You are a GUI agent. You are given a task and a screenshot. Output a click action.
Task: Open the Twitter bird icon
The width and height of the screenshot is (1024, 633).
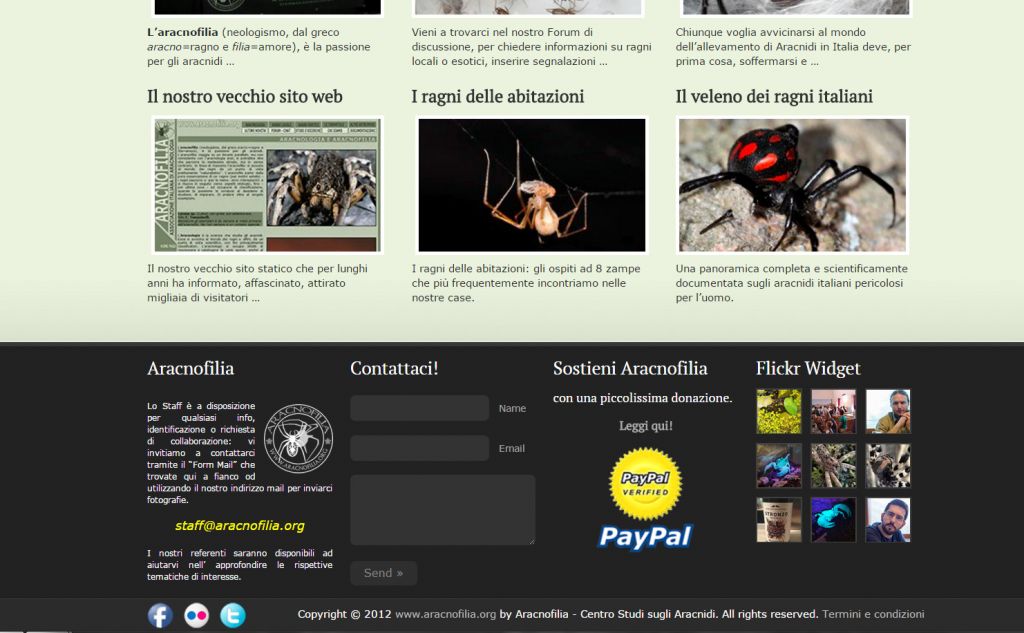tap(232, 615)
